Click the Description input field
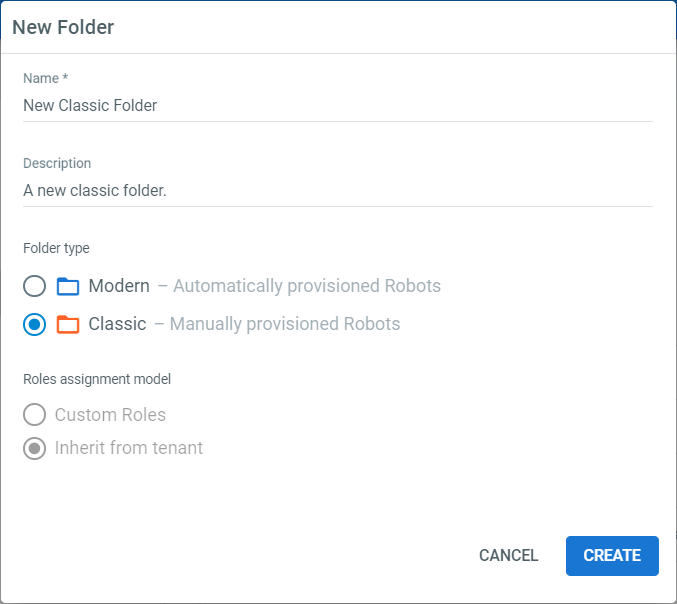Screen dimensions: 677x604 pos(337,190)
